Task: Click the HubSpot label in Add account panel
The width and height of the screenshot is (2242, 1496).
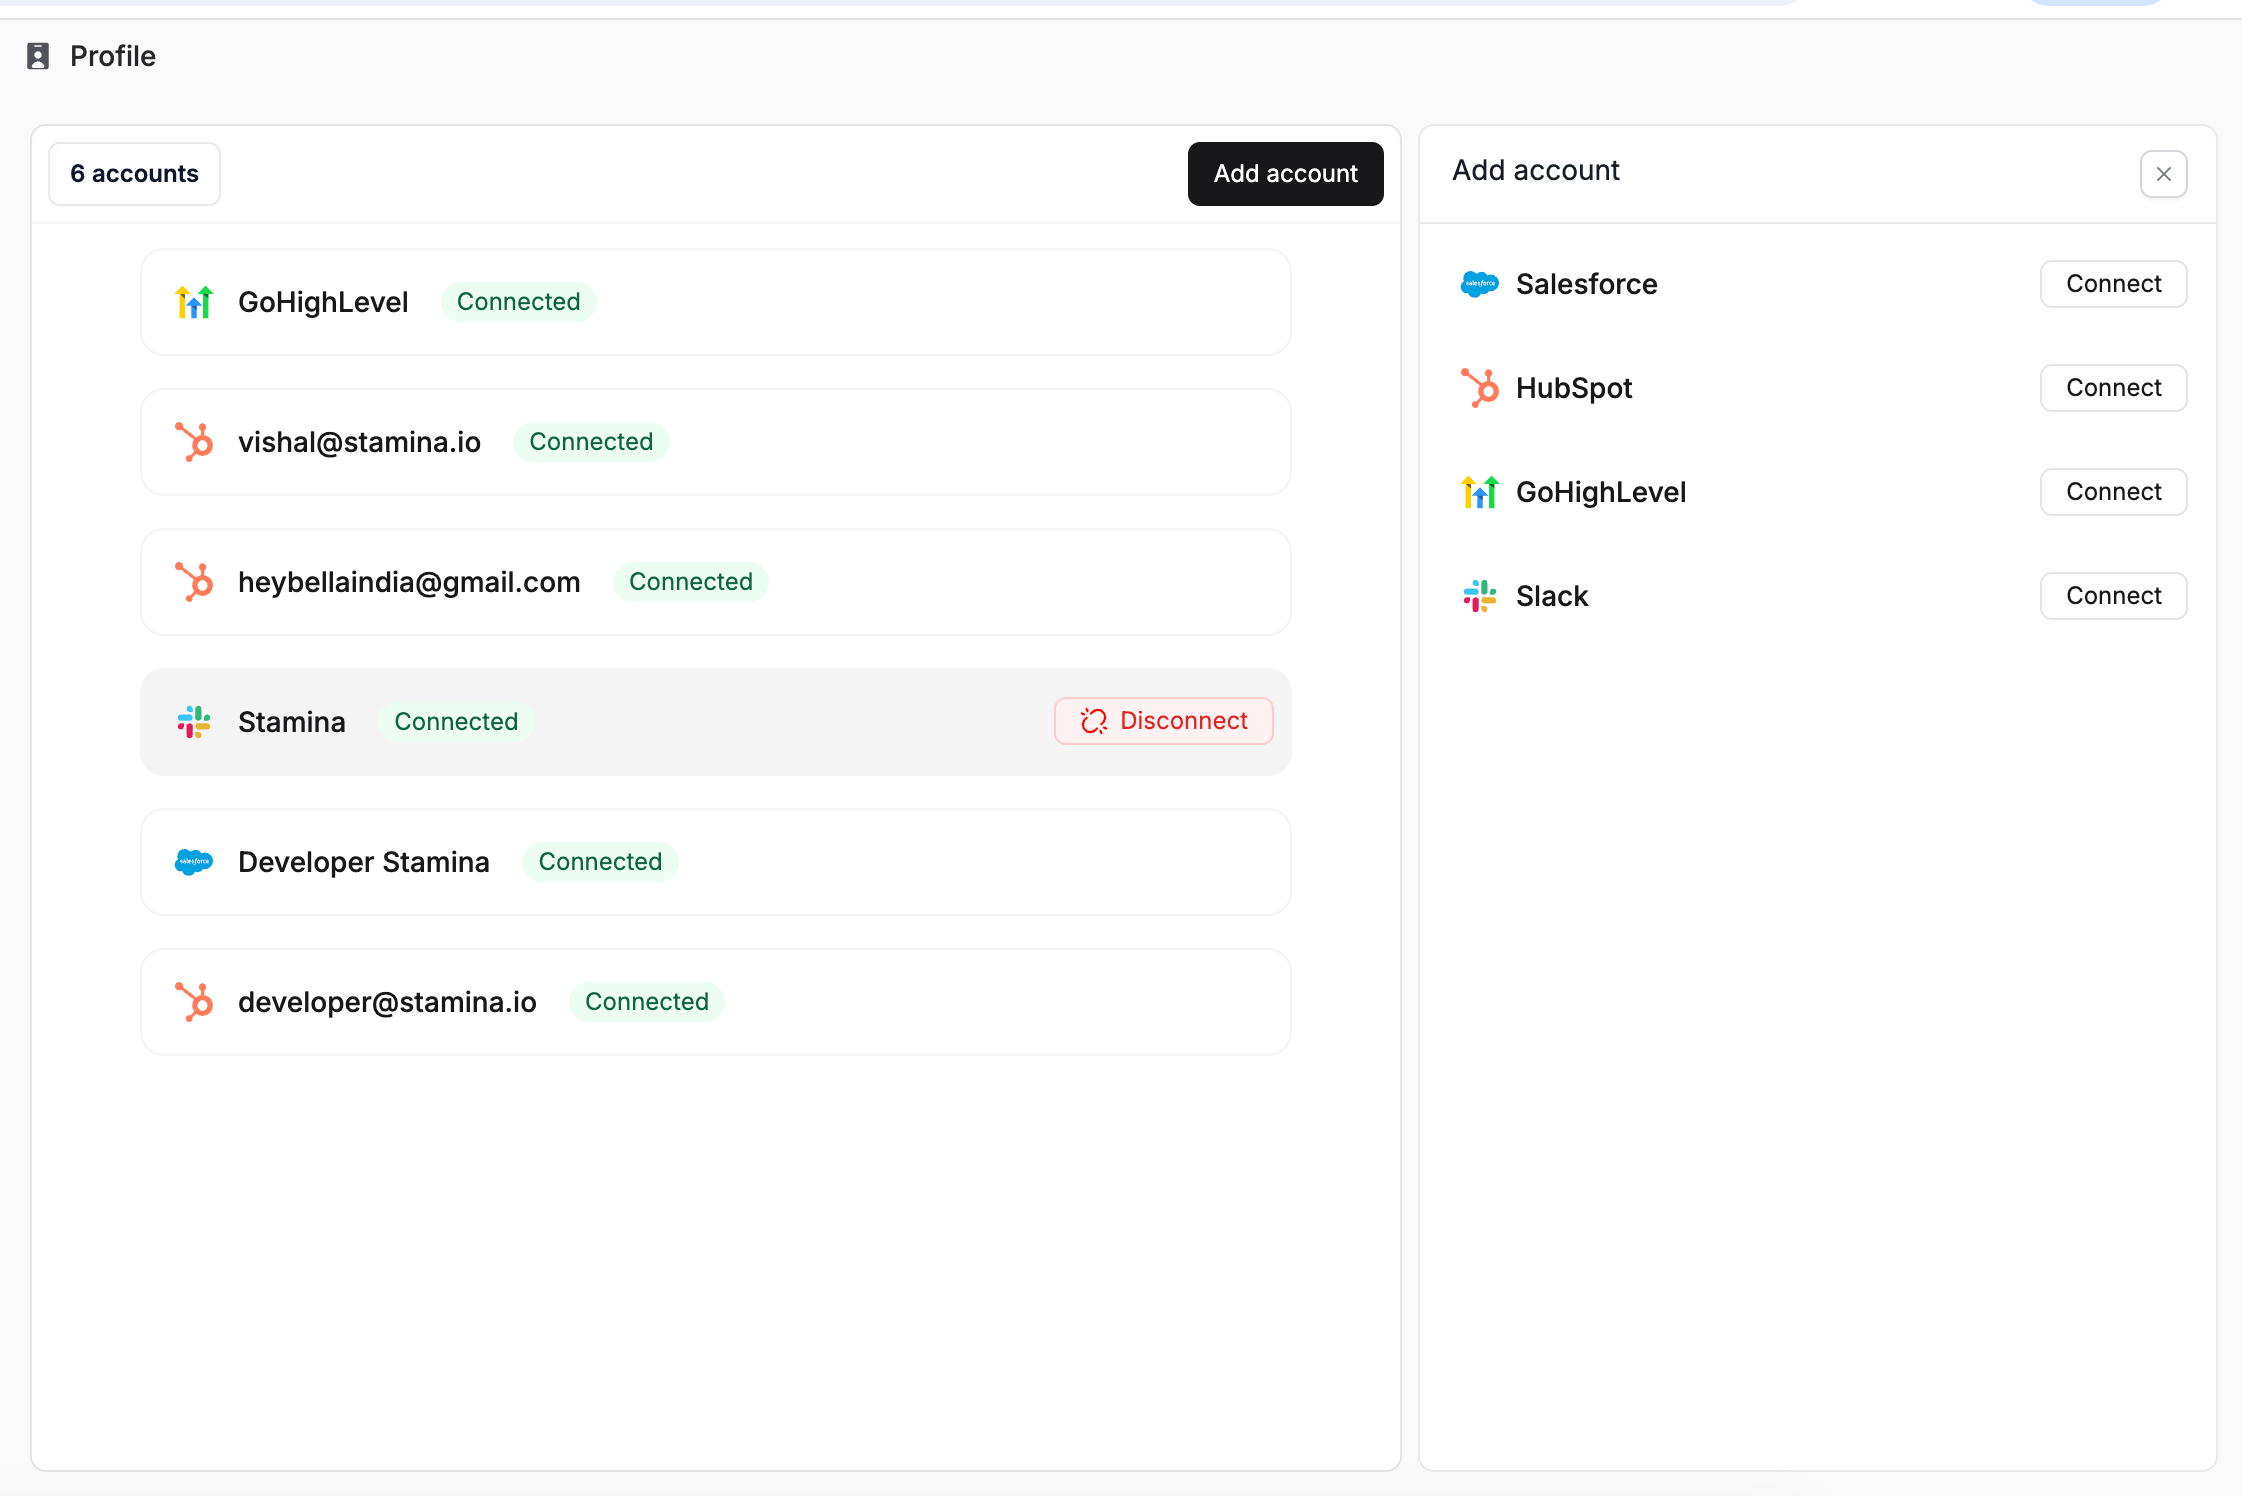Action: (x=1574, y=388)
